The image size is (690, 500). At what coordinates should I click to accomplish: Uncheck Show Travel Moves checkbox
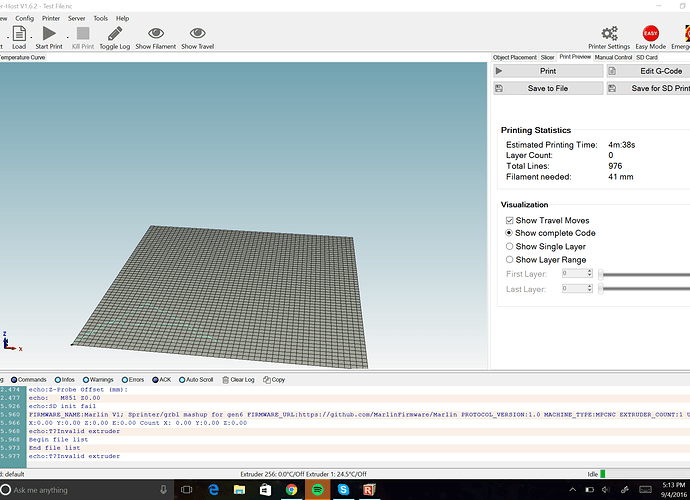(509, 221)
